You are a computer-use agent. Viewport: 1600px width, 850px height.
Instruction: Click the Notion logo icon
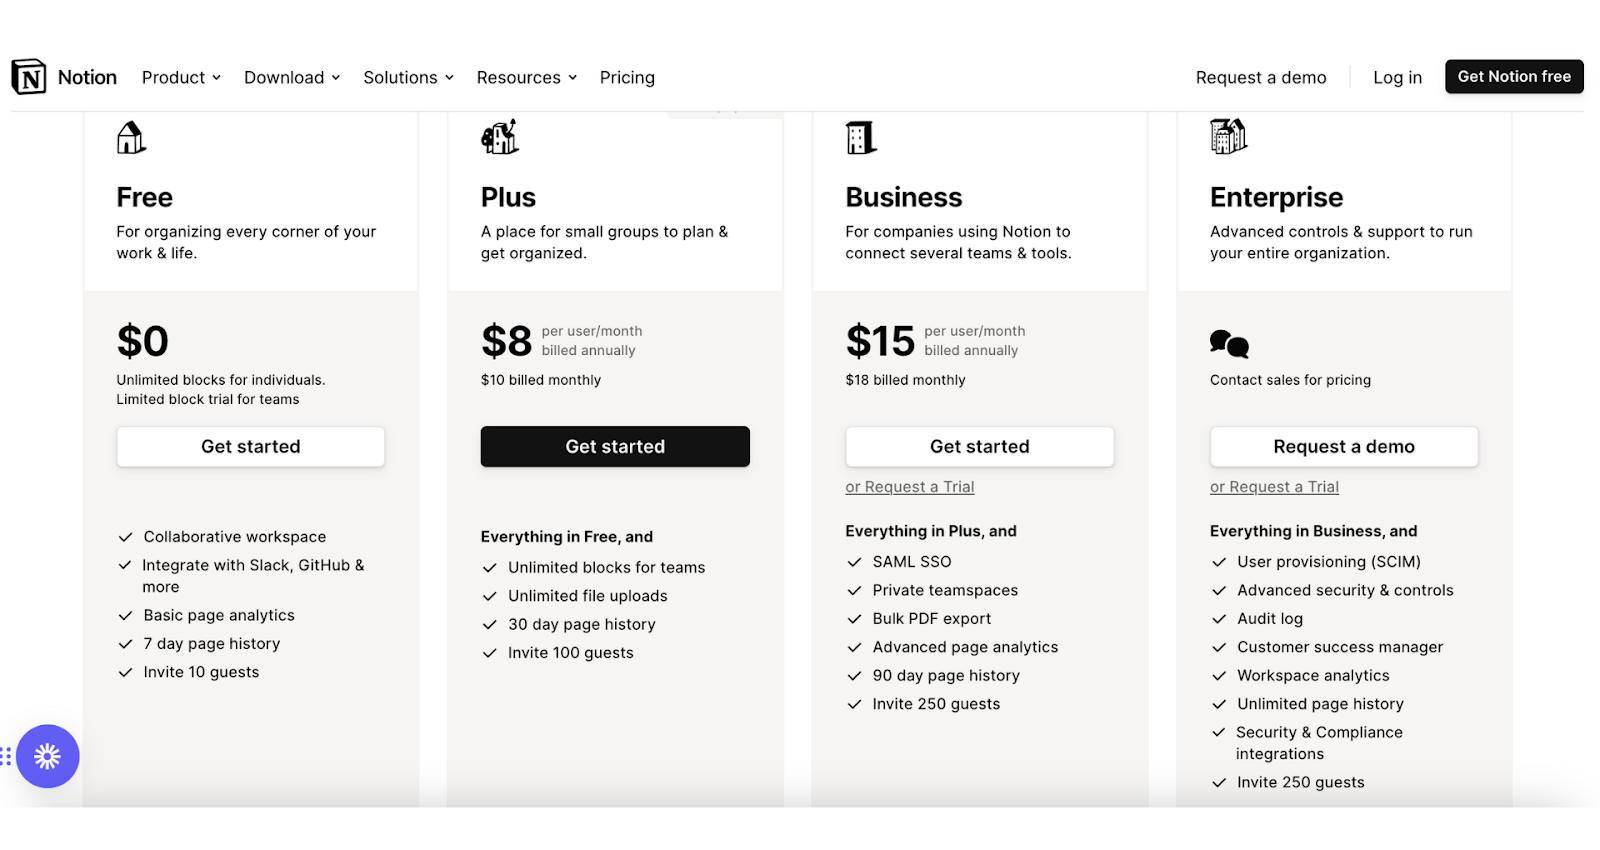[x=29, y=77]
